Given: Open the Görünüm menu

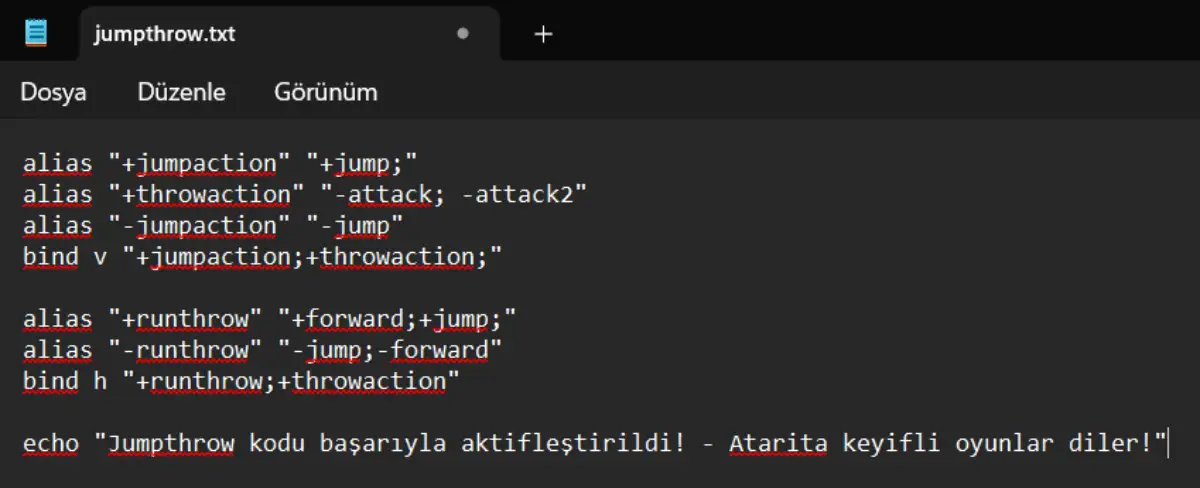Looking at the screenshot, I should tap(325, 93).
